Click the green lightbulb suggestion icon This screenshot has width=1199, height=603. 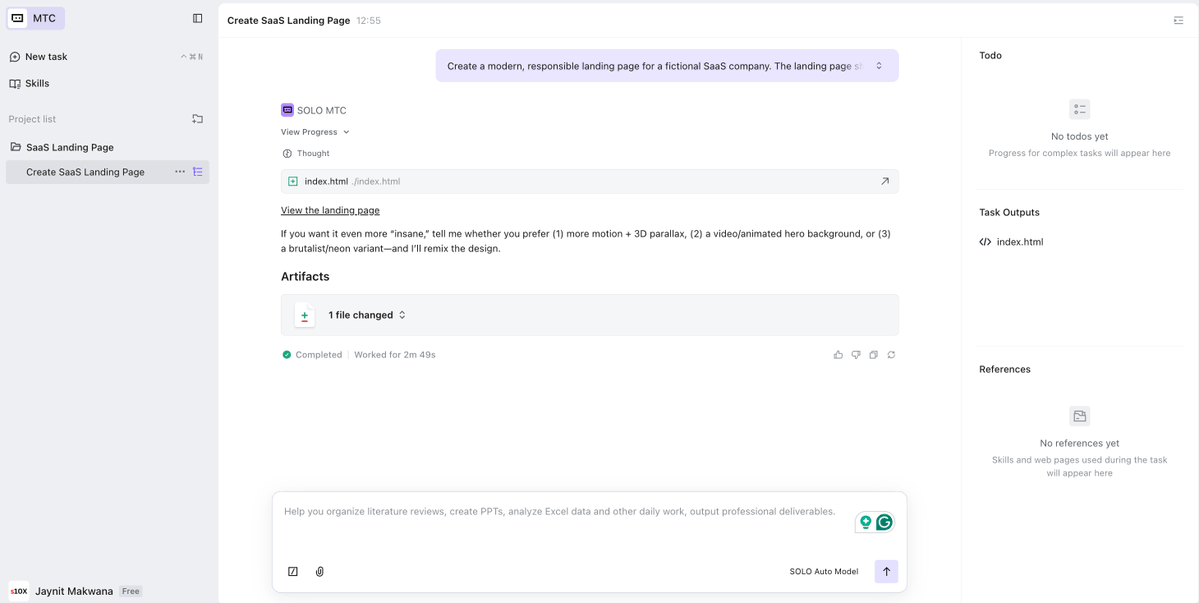pos(866,522)
